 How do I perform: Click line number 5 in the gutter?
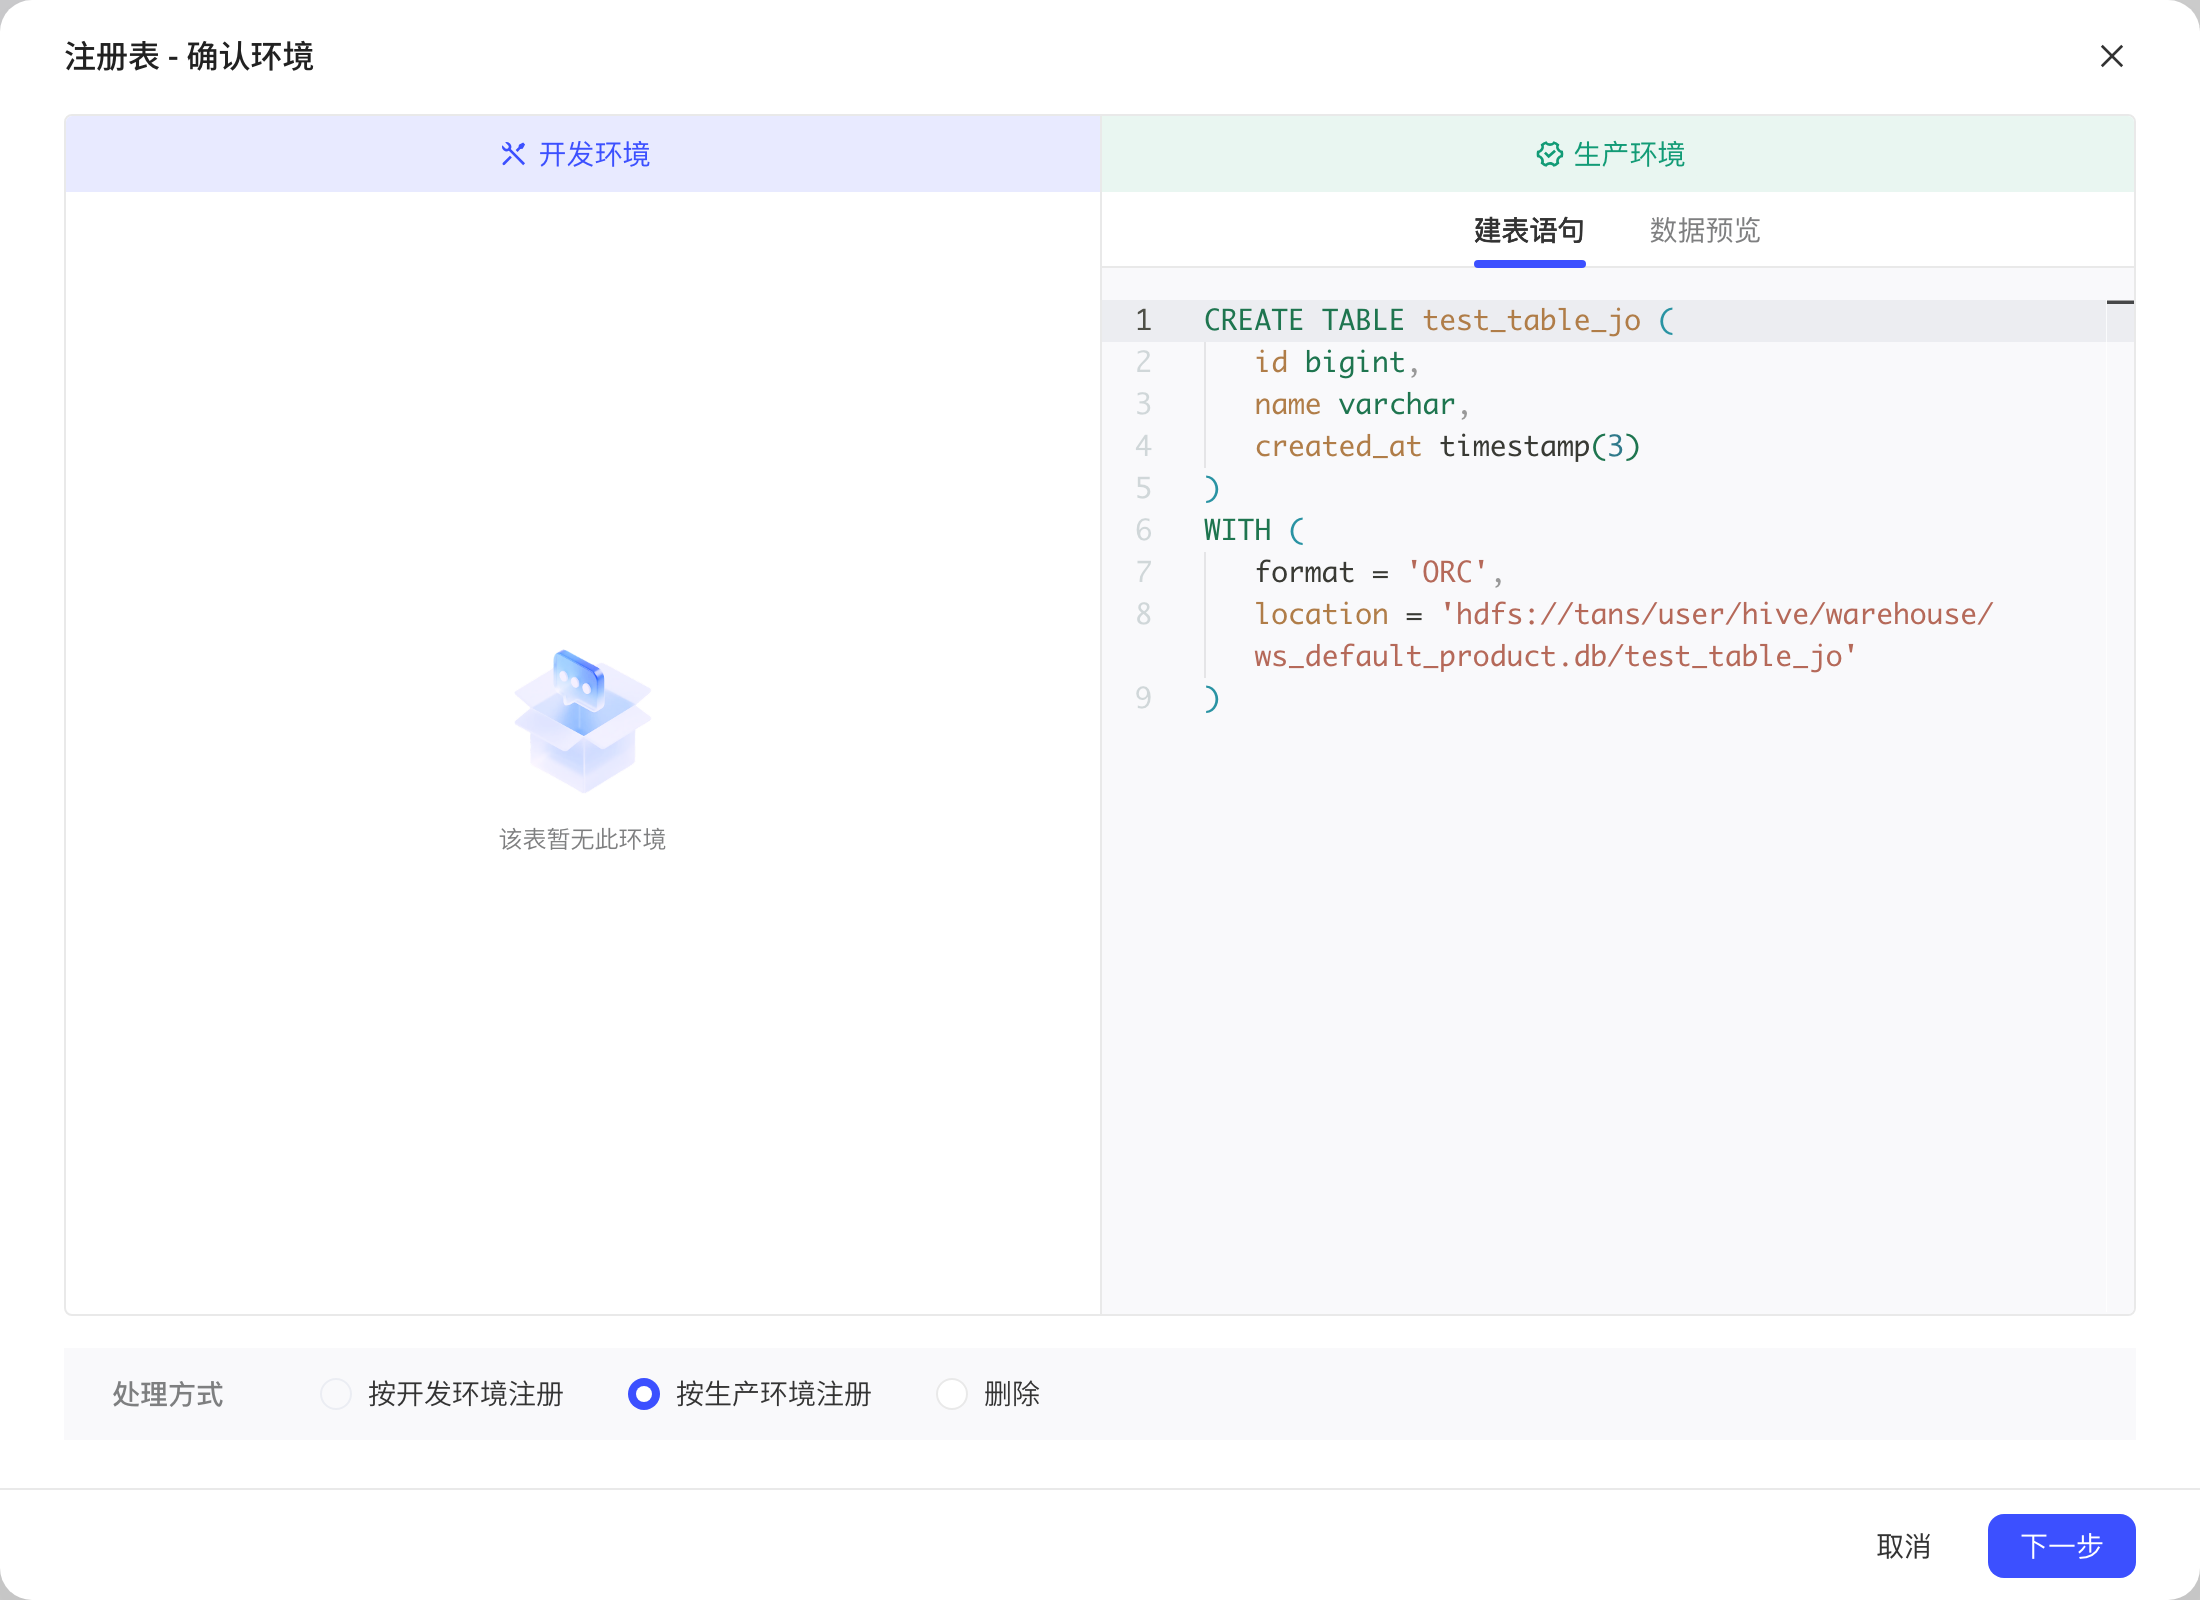click(x=1143, y=488)
